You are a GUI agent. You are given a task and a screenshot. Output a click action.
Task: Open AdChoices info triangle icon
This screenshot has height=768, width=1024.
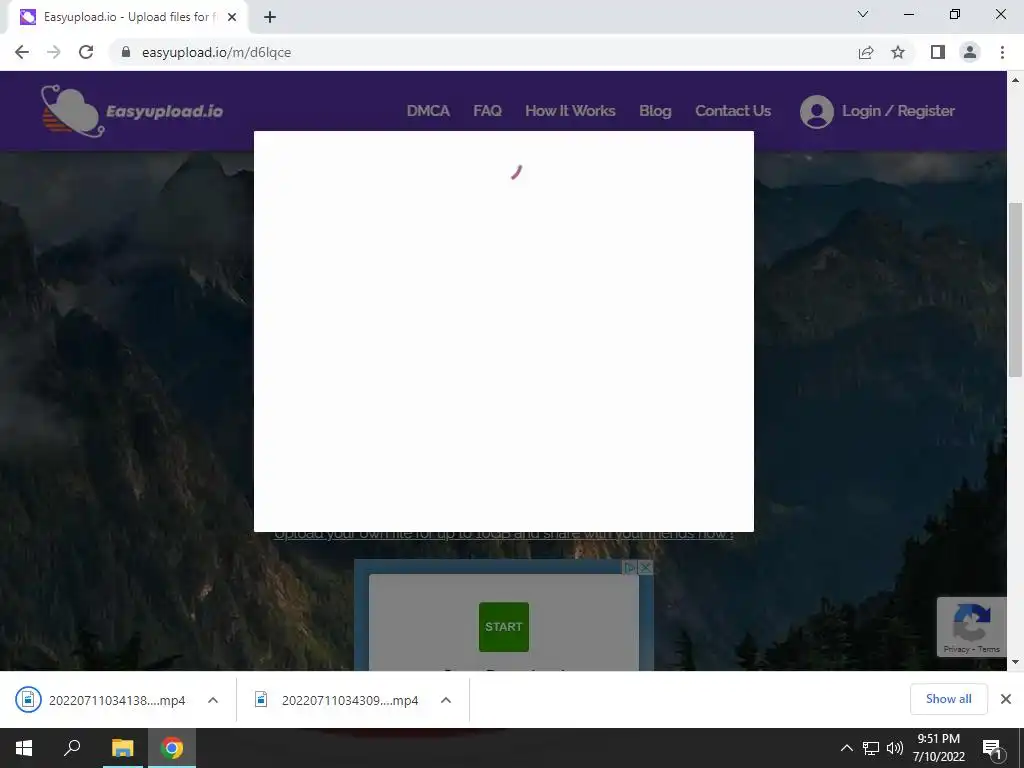pos(630,568)
